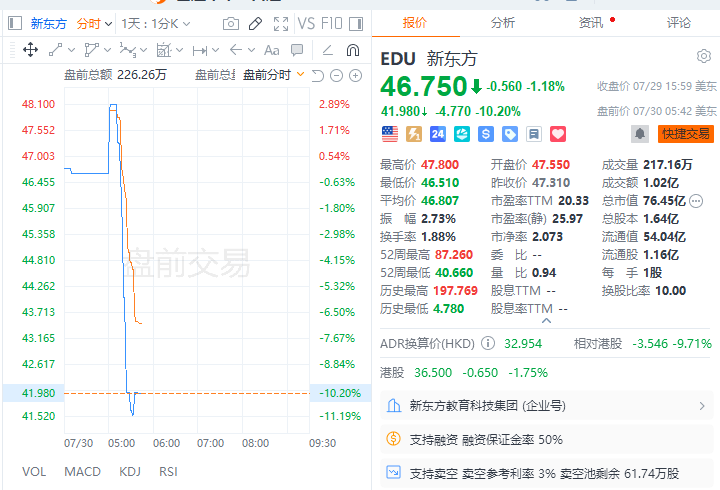Switch chart to fullscreen mode
This screenshot has height=490, width=720.
[x=281, y=23]
